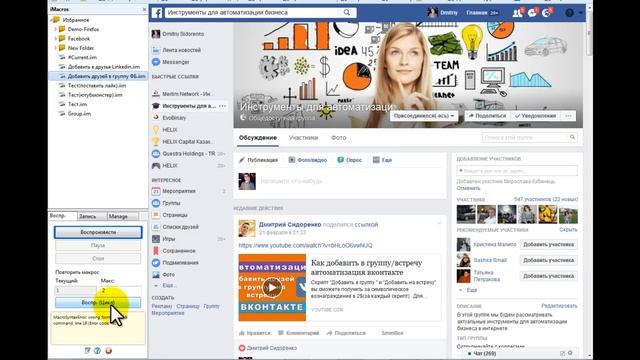Click Воспроизвести button
640x360 pixels.
pyautogui.click(x=98, y=232)
